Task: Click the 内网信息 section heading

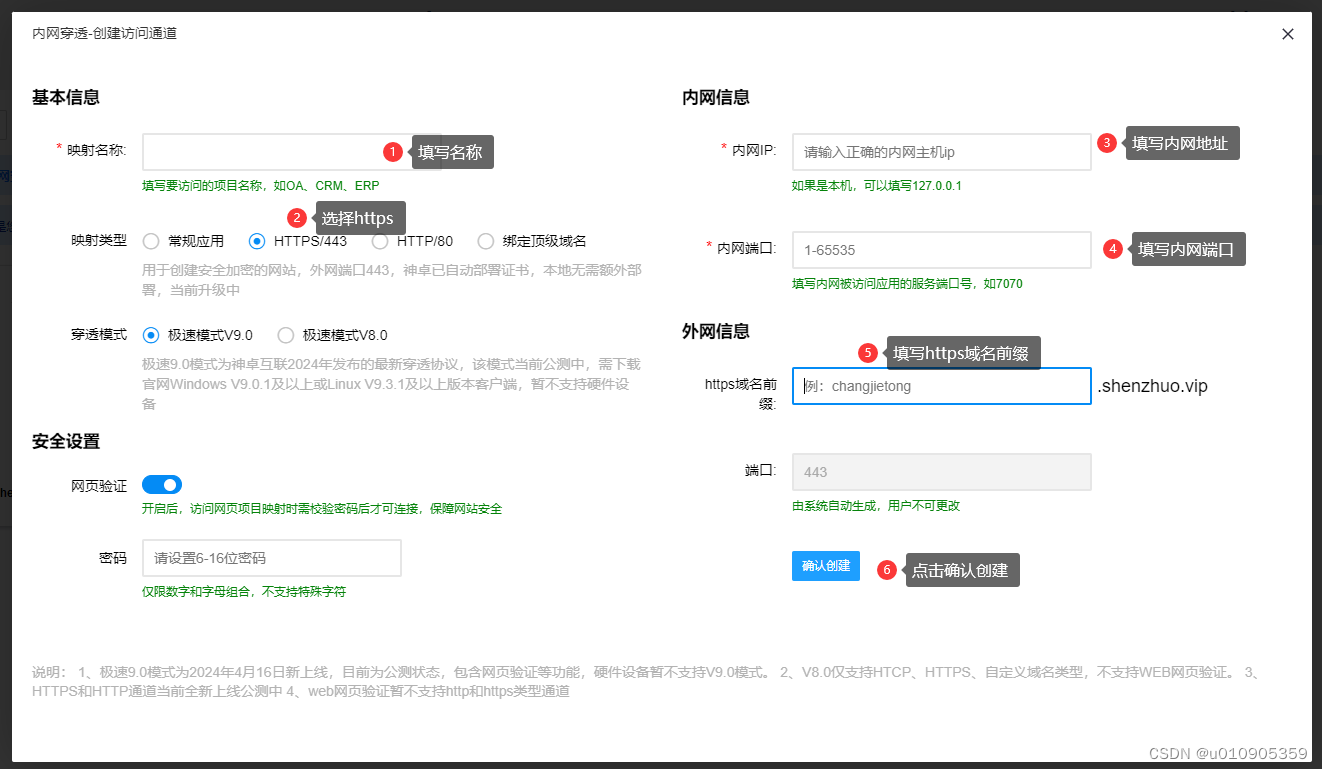Action: coord(716,97)
